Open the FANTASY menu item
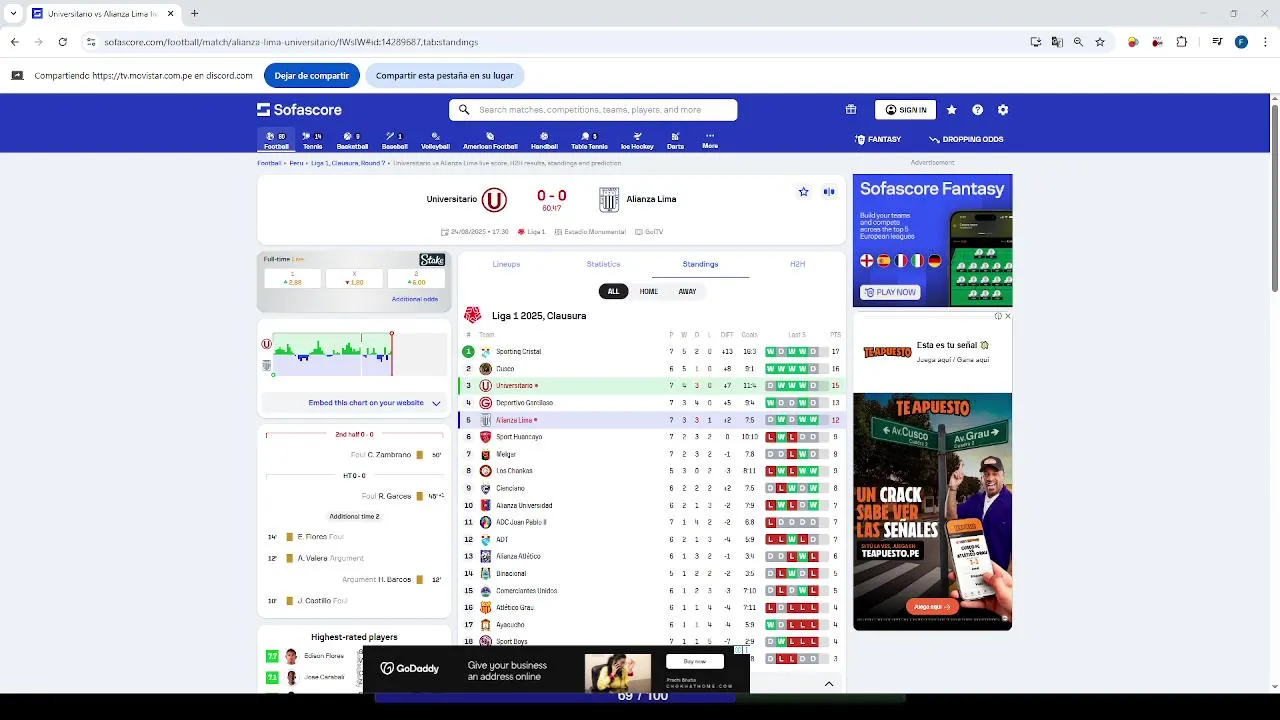The height and width of the screenshot is (720, 1280). 878,139
